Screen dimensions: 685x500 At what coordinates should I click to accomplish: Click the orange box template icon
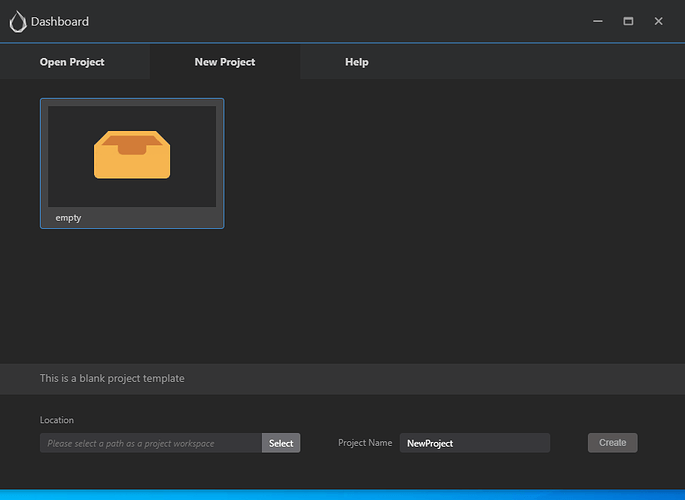(x=132, y=155)
